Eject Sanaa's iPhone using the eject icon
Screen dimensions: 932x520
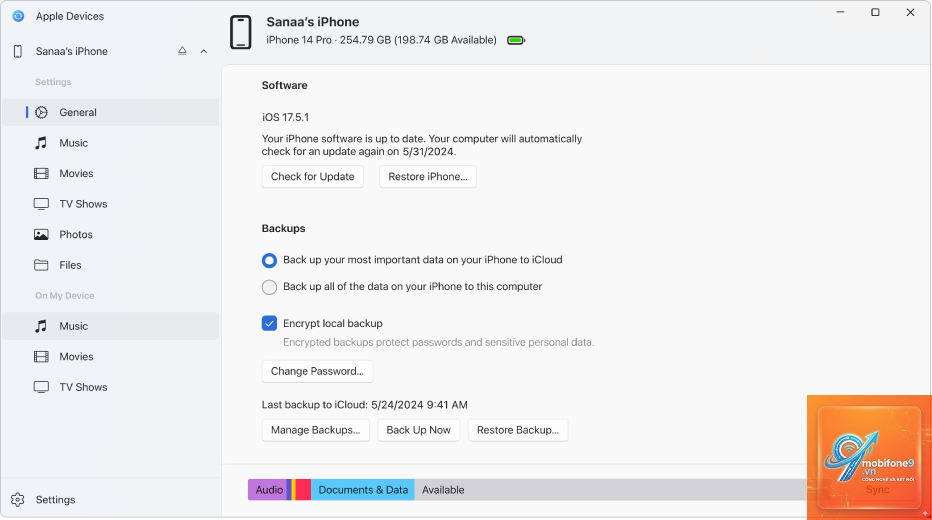[182, 51]
